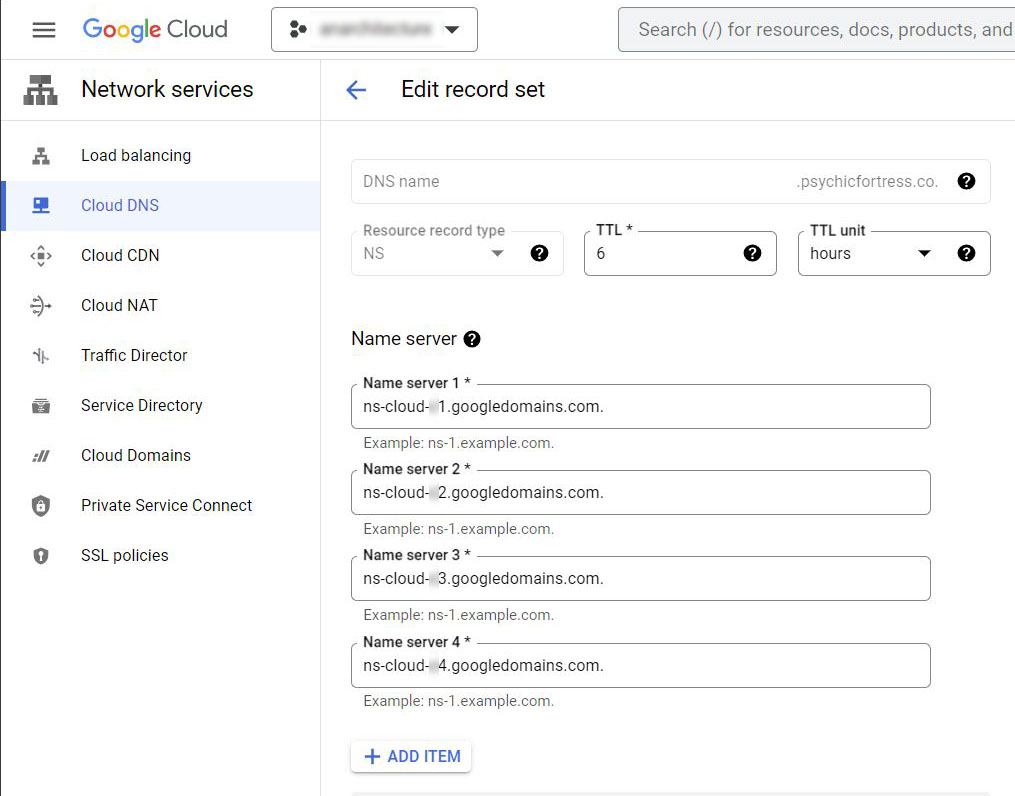Click the Traffic Director icon
Image resolution: width=1015 pixels, height=796 pixels.
pyautogui.click(x=41, y=355)
